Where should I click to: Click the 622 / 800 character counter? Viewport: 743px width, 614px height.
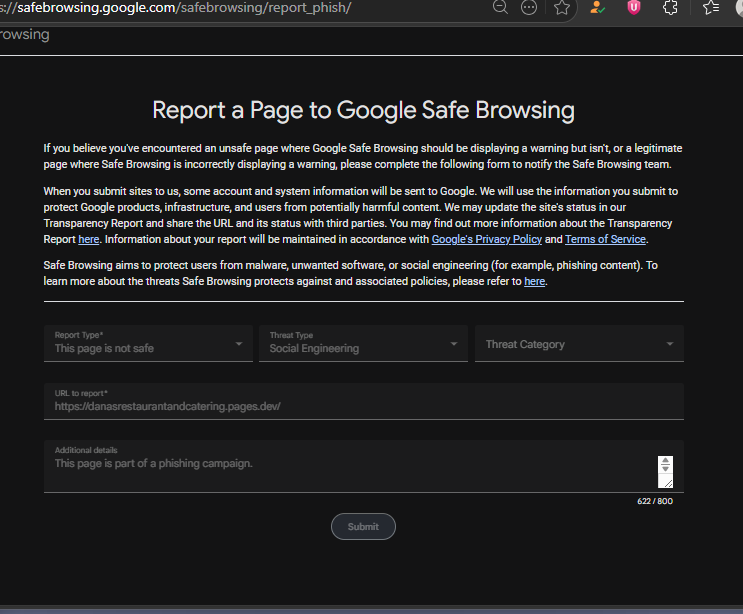655,501
